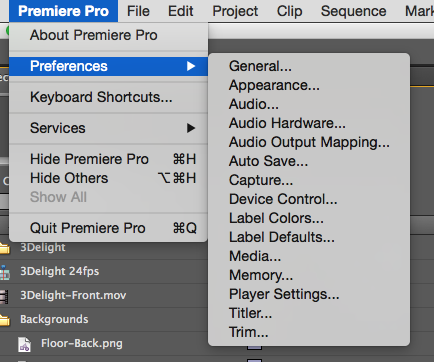Expand the Preferences submenu arrow
Screen dimensions: 434x362
pyautogui.click(x=191, y=66)
